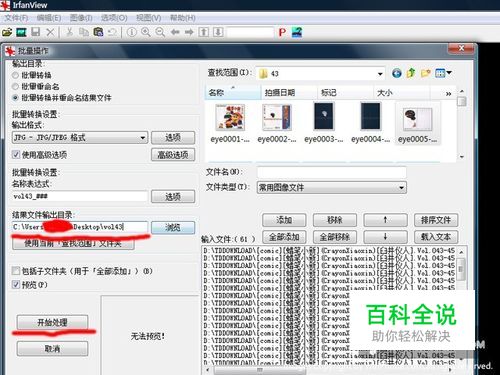Click the Zoom out magnifier icon
Screen dimensions: 500x375
[160, 32]
